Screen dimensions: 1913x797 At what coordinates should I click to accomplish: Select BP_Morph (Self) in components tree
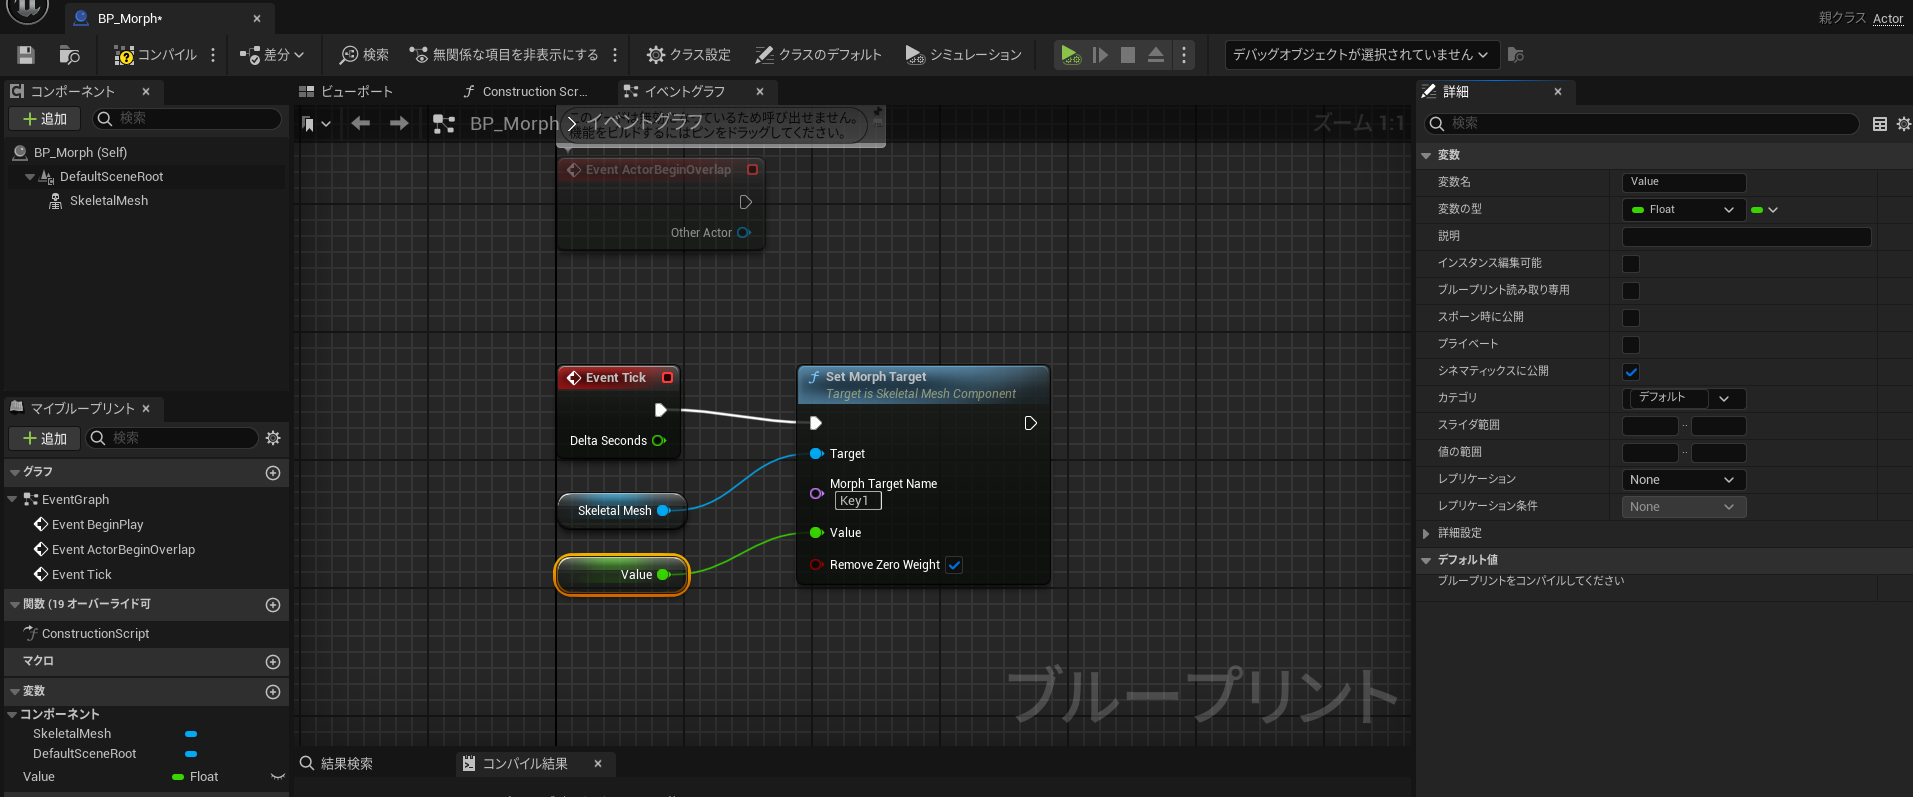click(80, 152)
